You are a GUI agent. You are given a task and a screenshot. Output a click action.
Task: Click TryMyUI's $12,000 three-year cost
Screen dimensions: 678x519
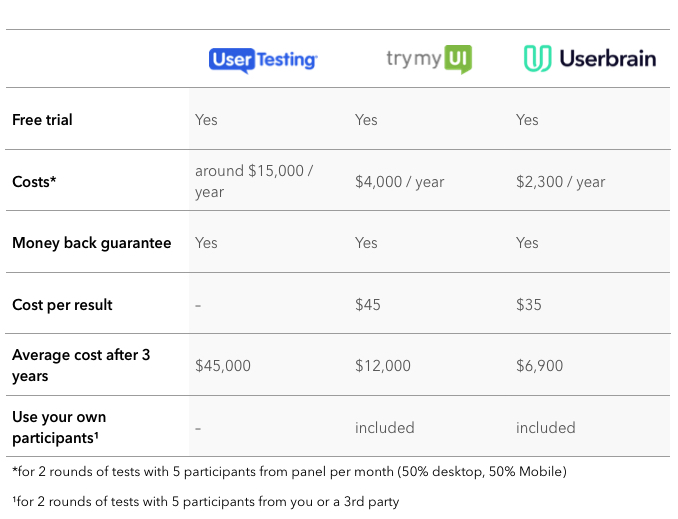pos(383,366)
